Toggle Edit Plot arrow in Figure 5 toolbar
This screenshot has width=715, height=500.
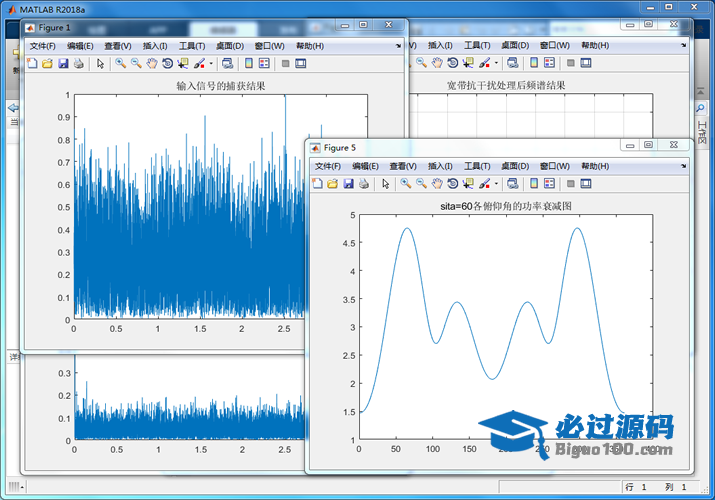pos(386,184)
